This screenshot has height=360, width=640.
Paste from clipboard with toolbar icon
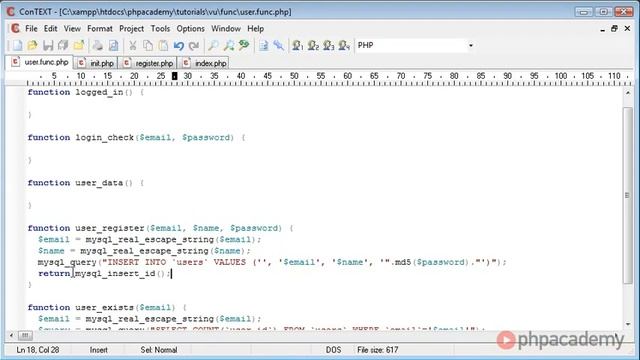coord(163,45)
